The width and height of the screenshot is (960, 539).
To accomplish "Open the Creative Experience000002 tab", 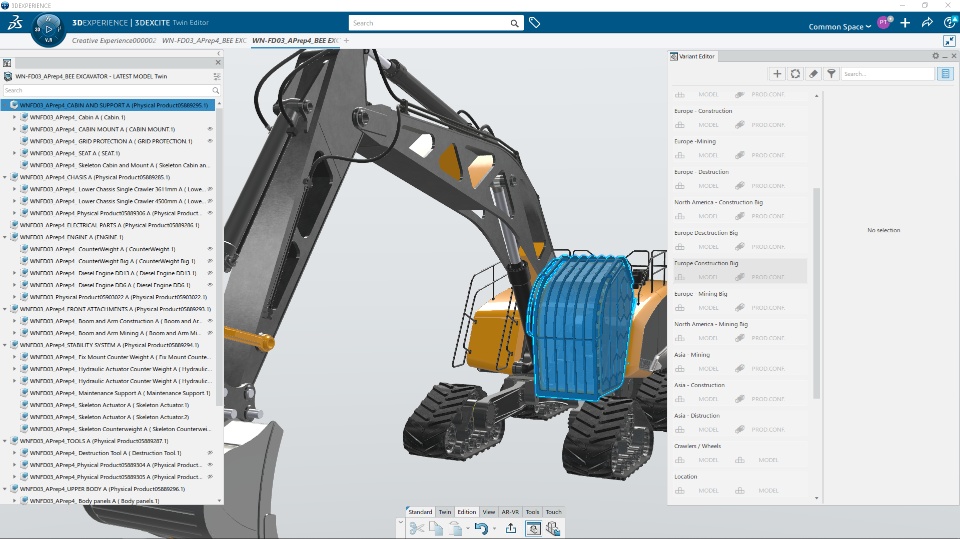I will (114, 40).
